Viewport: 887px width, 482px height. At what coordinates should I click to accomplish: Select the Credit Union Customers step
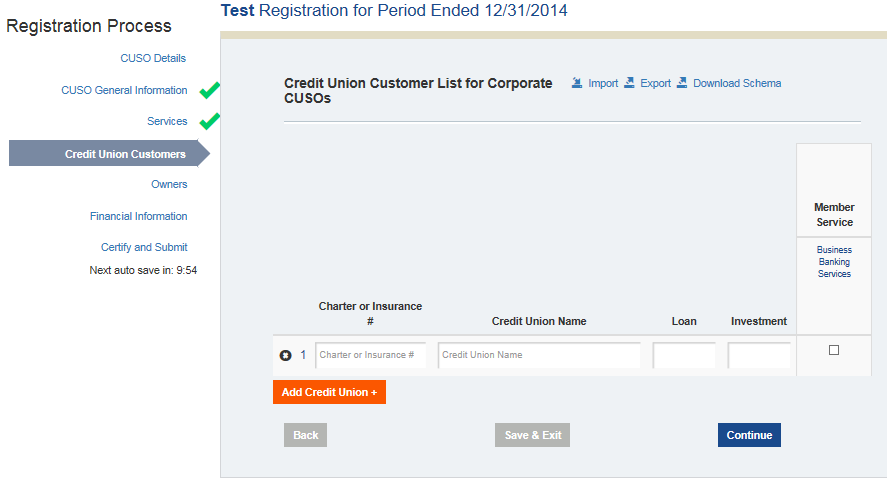[125, 154]
